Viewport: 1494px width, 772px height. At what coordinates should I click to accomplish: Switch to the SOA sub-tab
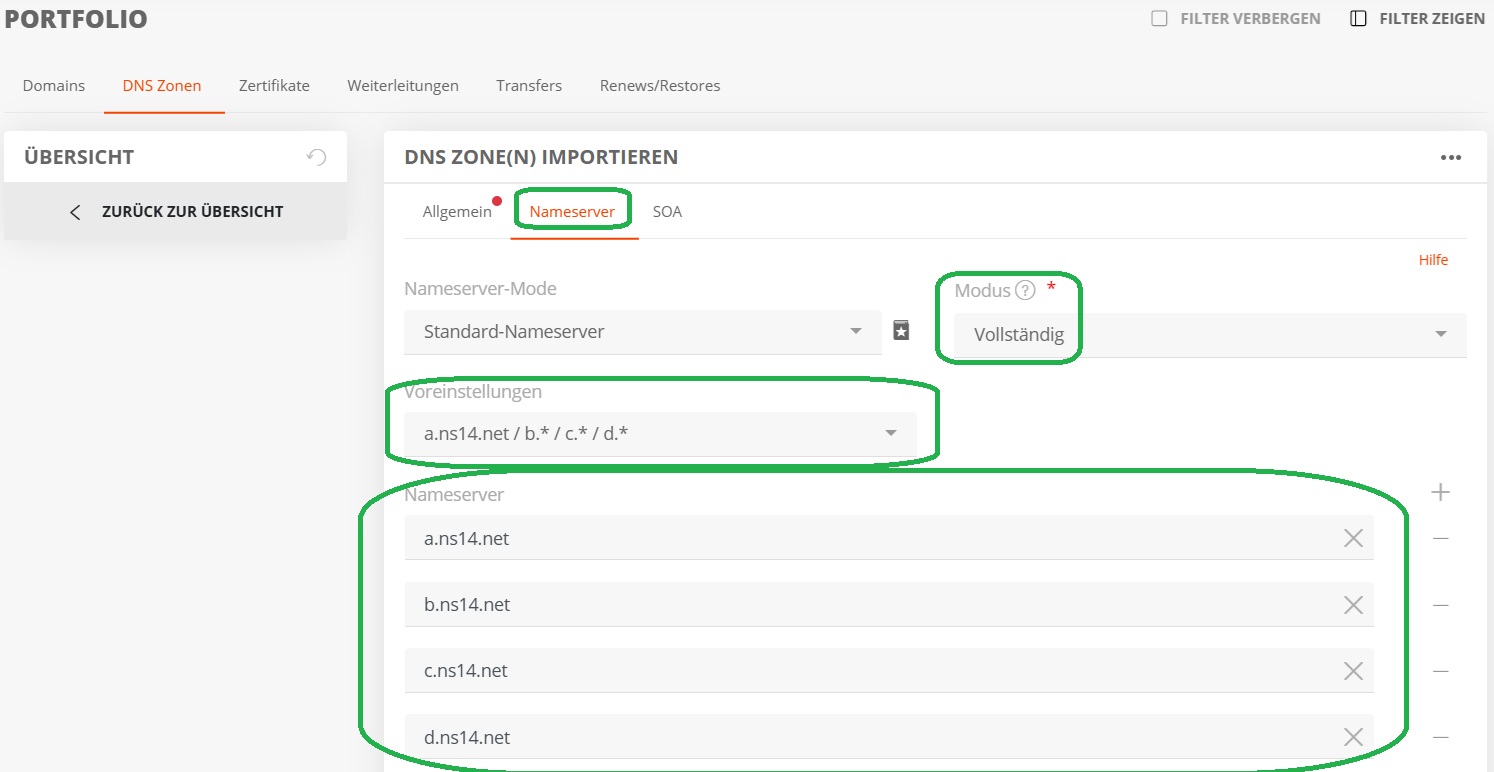(667, 212)
